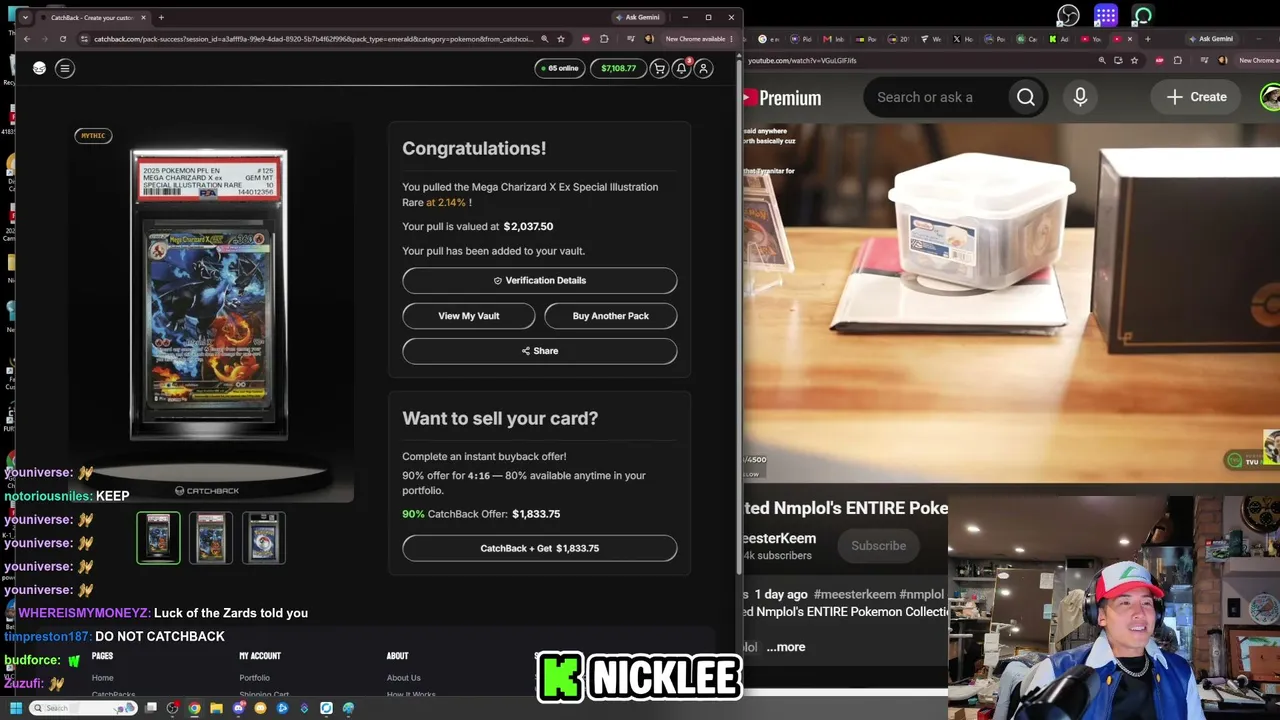
Task: Click the YouTube search magnifier button
Action: pyautogui.click(x=1026, y=97)
